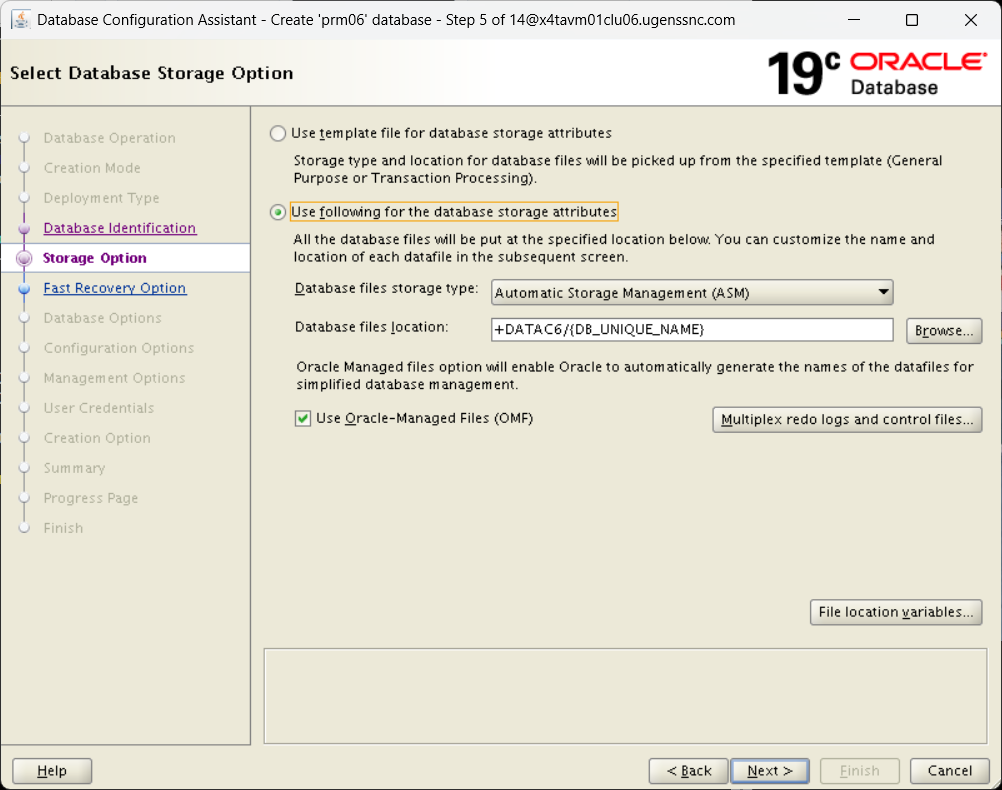Click the empty message area at bottom
Viewport: 1002px width, 790px height.
point(626,696)
